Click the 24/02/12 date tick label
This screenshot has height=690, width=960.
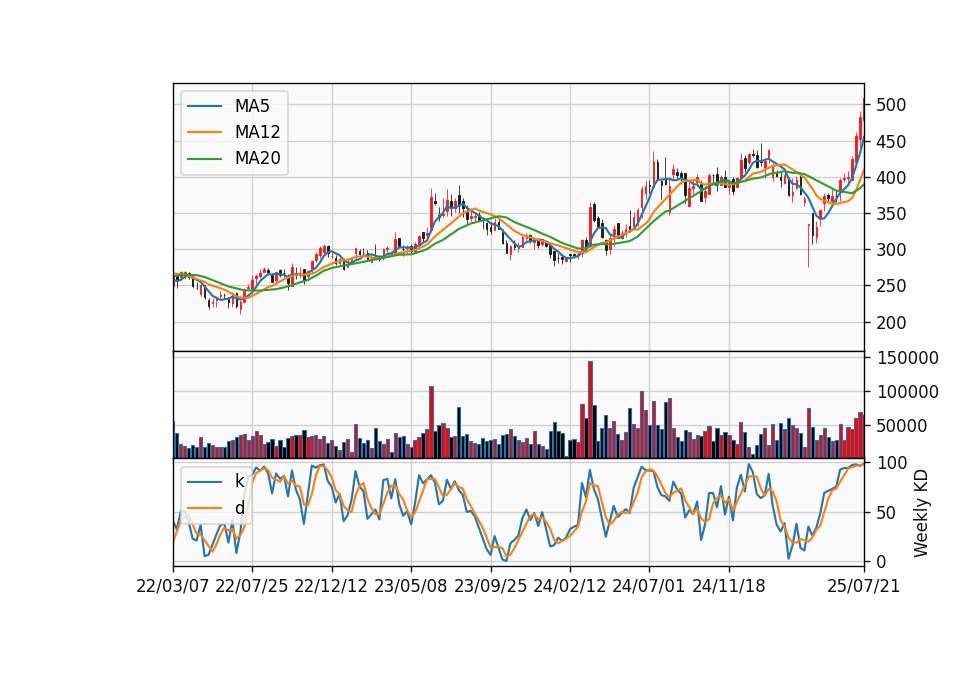[x=570, y=587]
